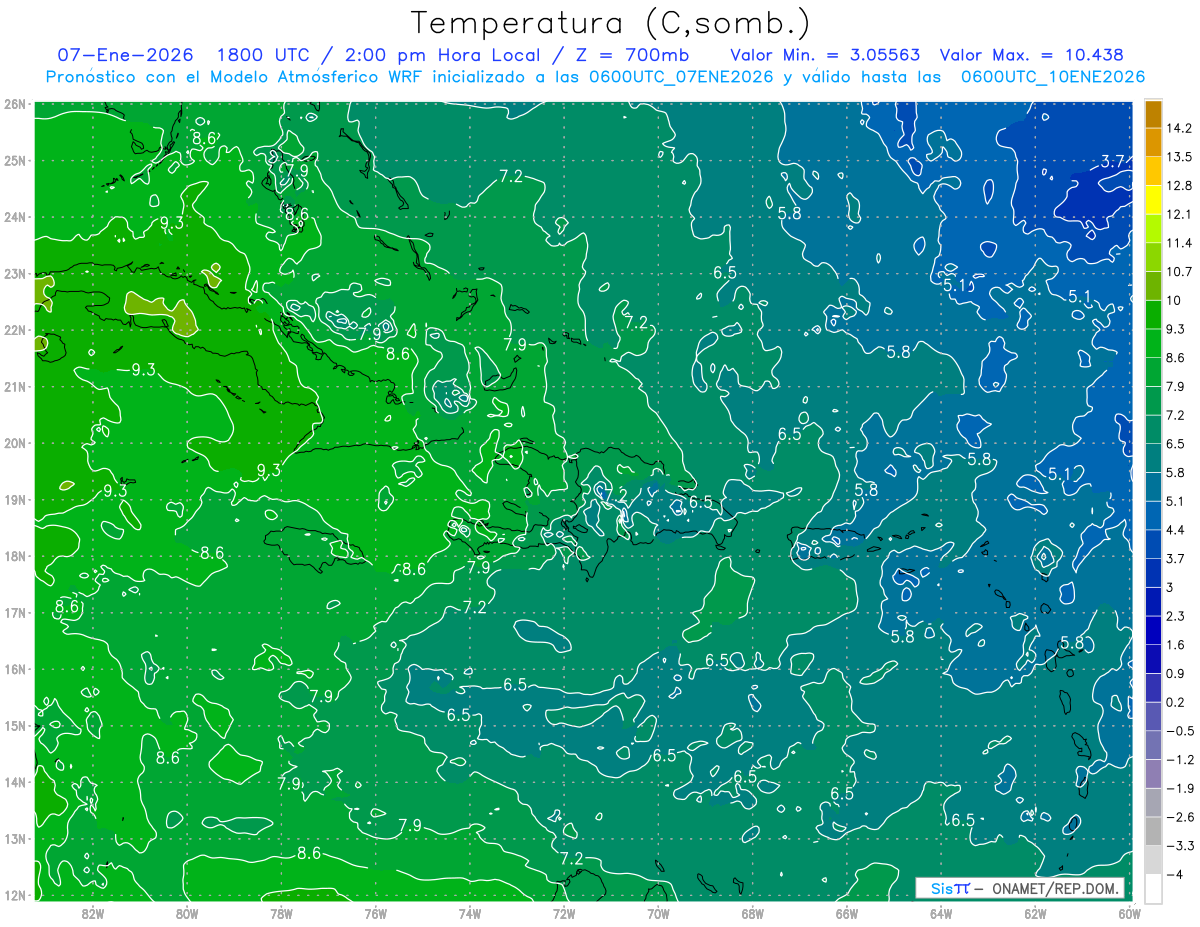Click the yellow swatch between 12.1 and 12.8

coord(1153,200)
